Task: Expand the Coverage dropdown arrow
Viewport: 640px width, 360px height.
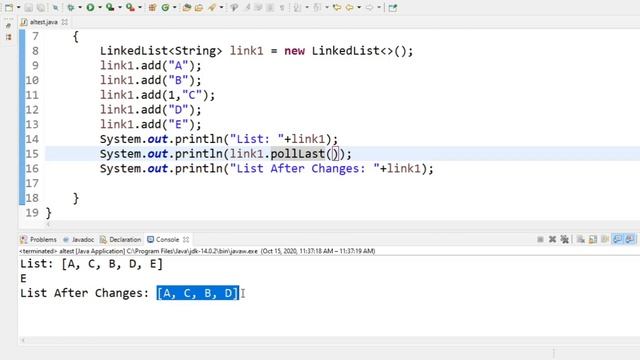Action: click(x=120, y=7)
